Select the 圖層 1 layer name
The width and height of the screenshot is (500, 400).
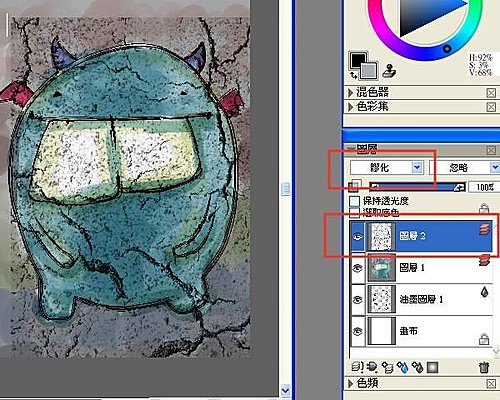(x=412, y=268)
